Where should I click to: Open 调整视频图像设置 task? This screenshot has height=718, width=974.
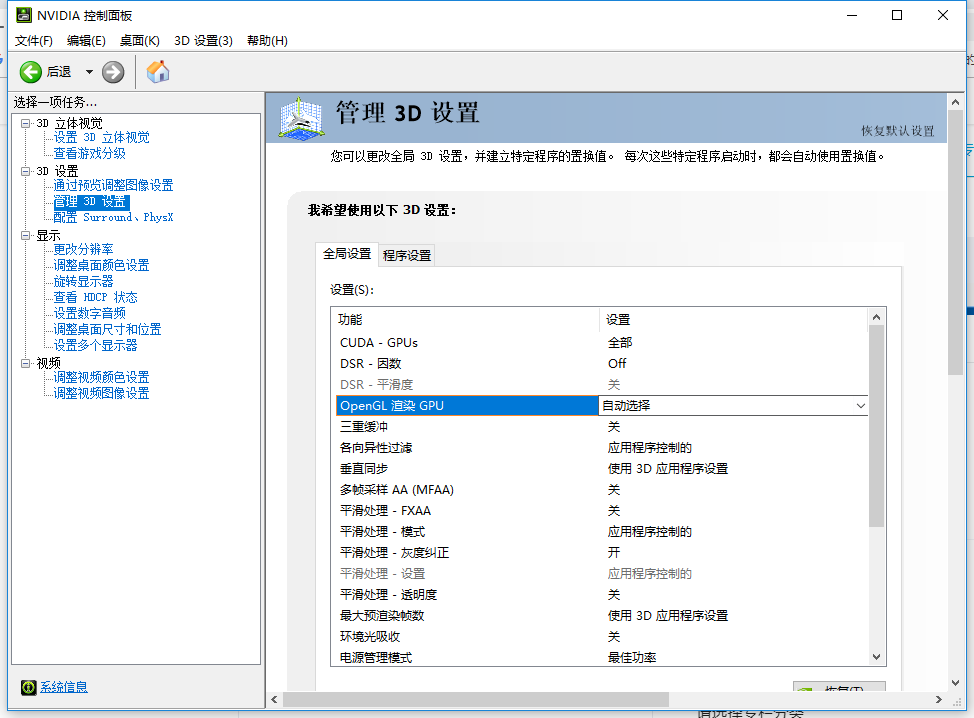[x=101, y=393]
